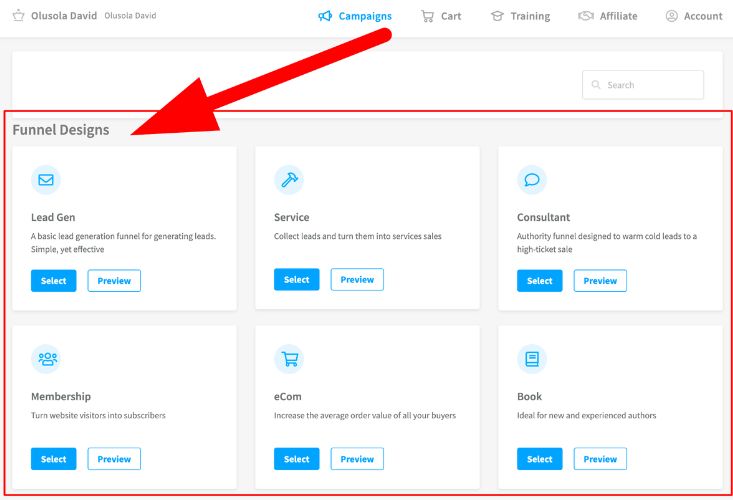
Task: Click 'Increase the average order value' description
Action: point(365,415)
